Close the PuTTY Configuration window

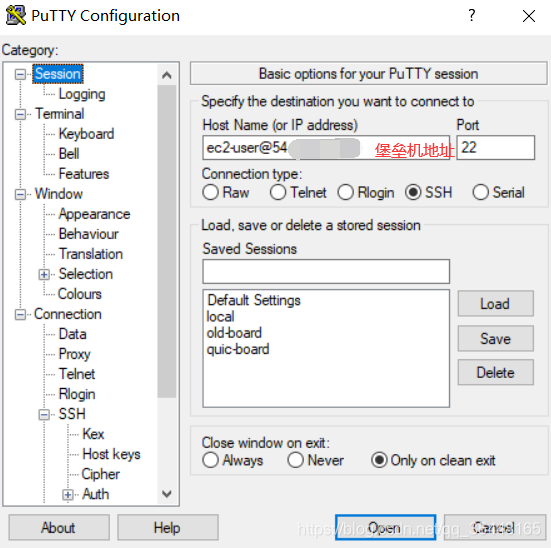pos(529,16)
